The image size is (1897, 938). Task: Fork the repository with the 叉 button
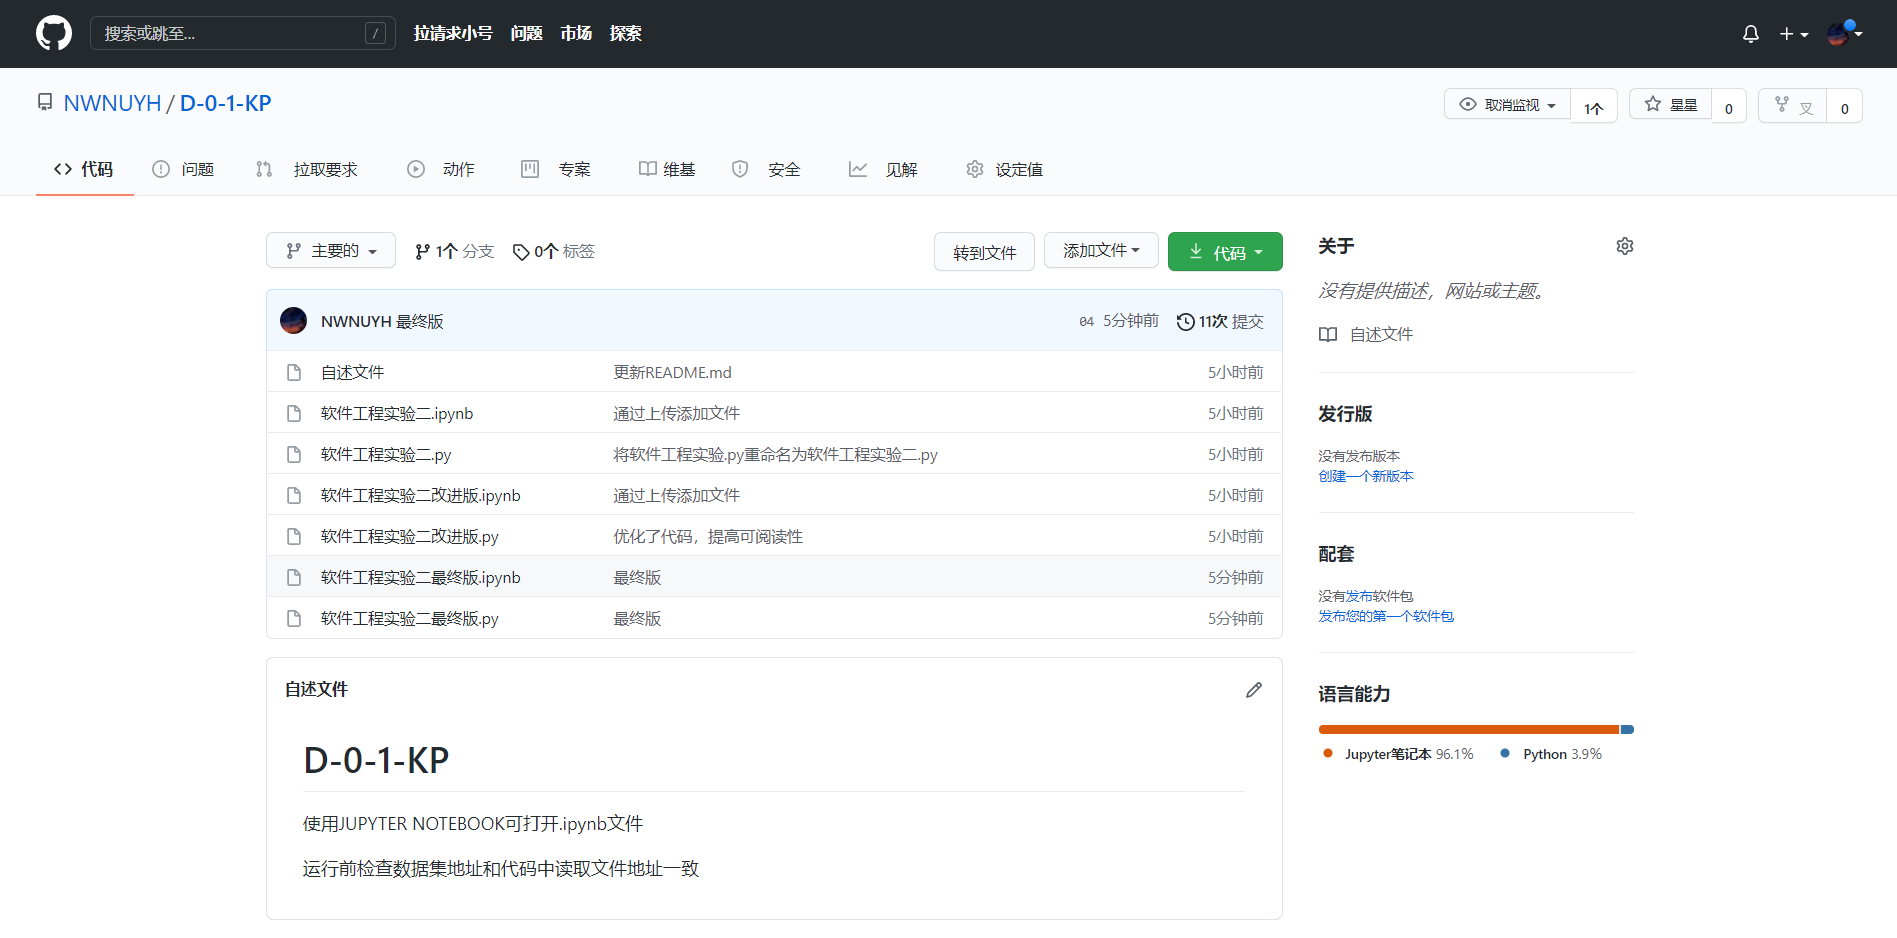pyautogui.click(x=1792, y=105)
